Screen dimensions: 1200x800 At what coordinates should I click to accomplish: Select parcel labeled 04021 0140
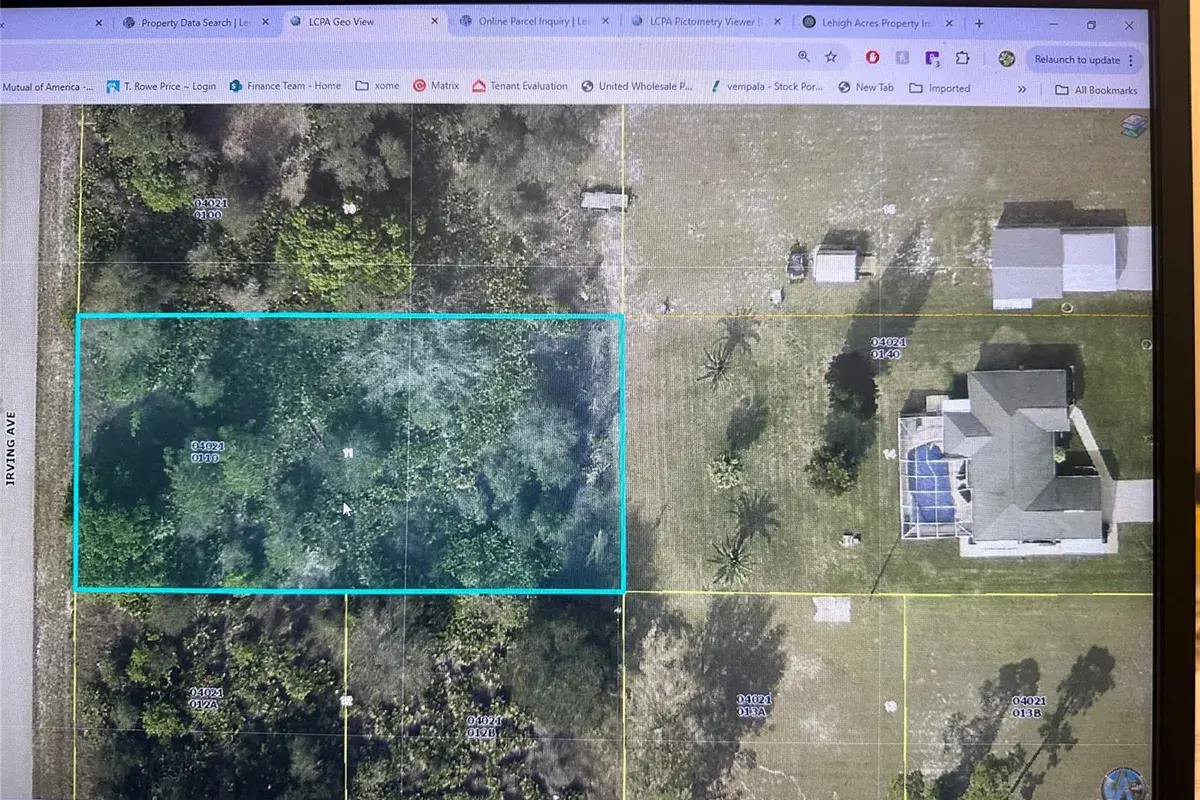[888, 347]
